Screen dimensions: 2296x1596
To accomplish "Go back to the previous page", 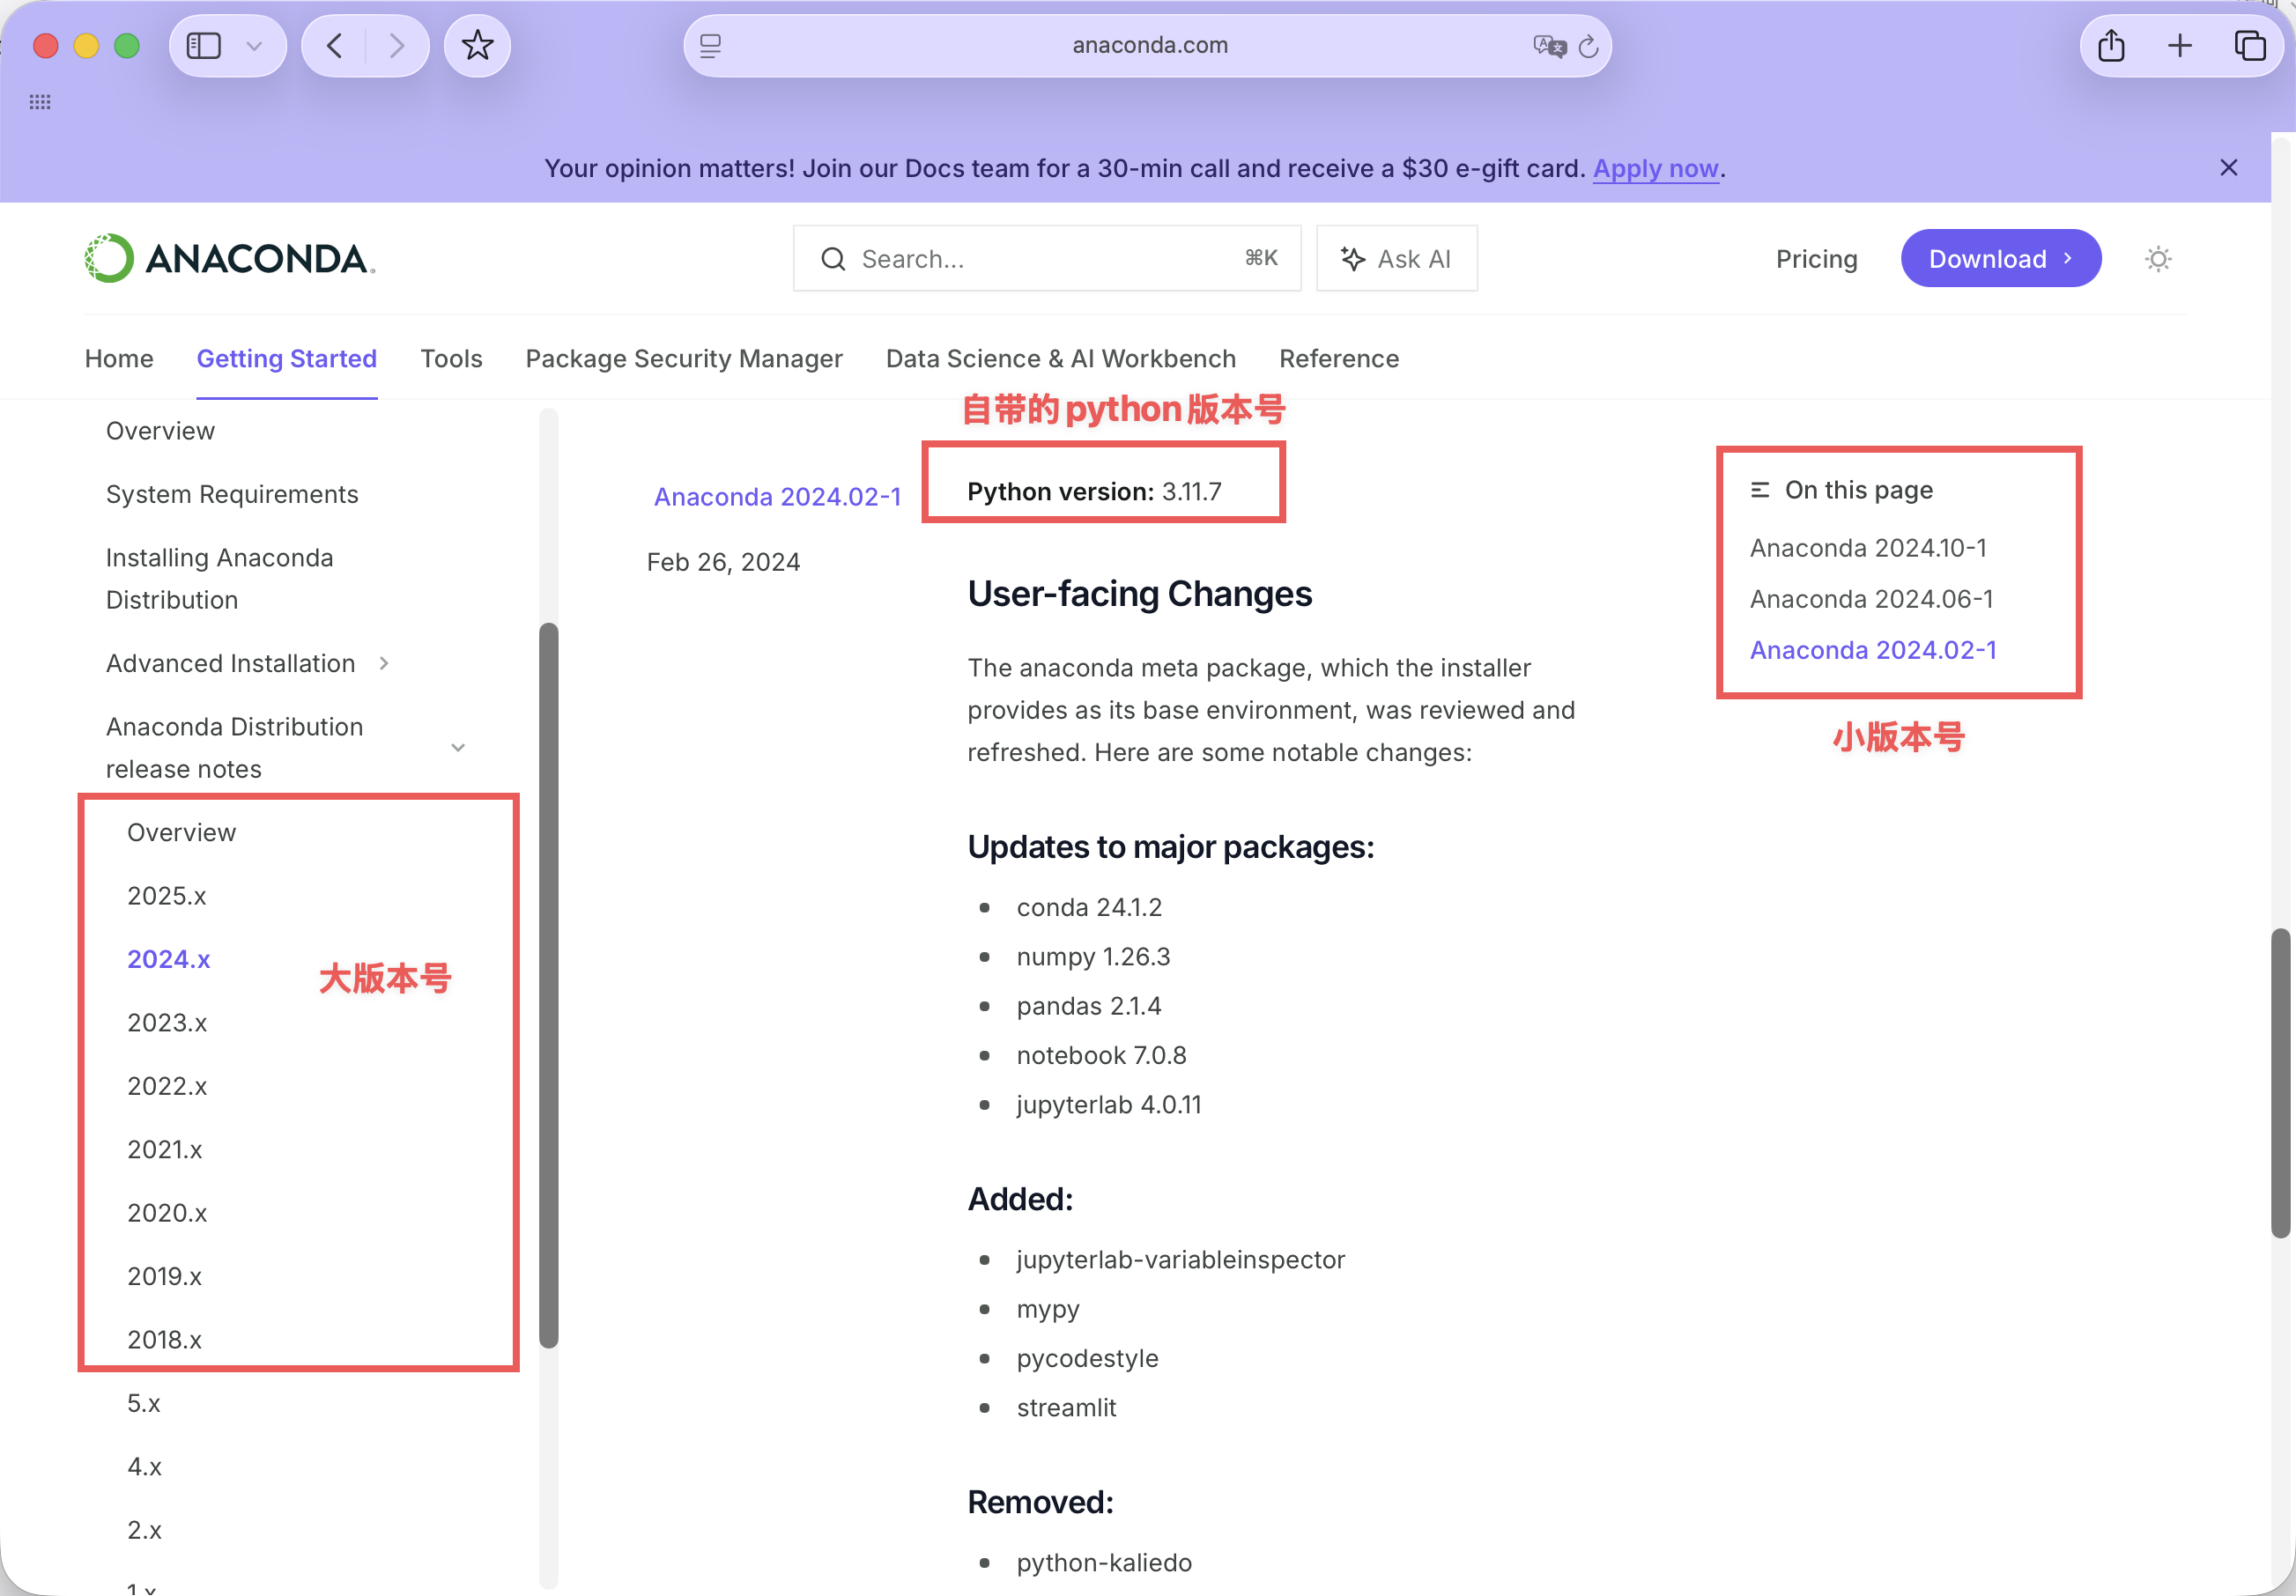I will 334,46.
